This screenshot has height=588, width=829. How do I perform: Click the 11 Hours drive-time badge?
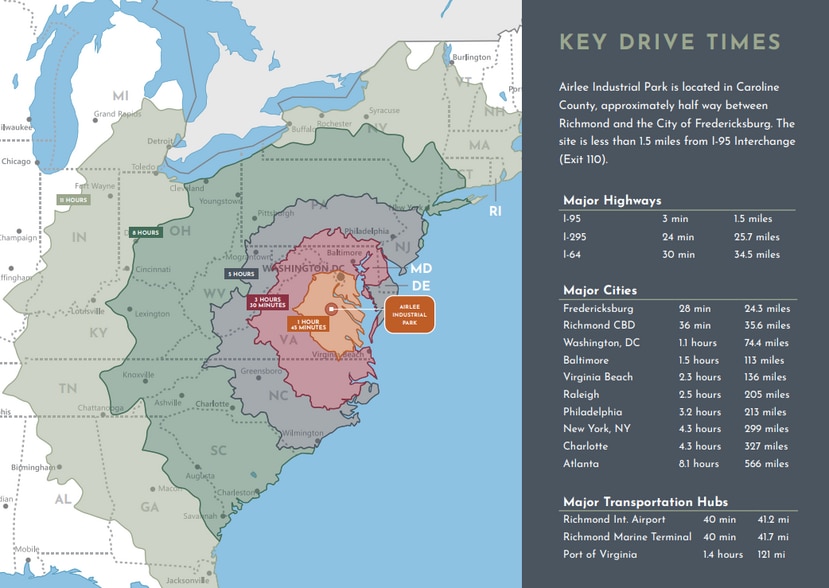point(74,200)
